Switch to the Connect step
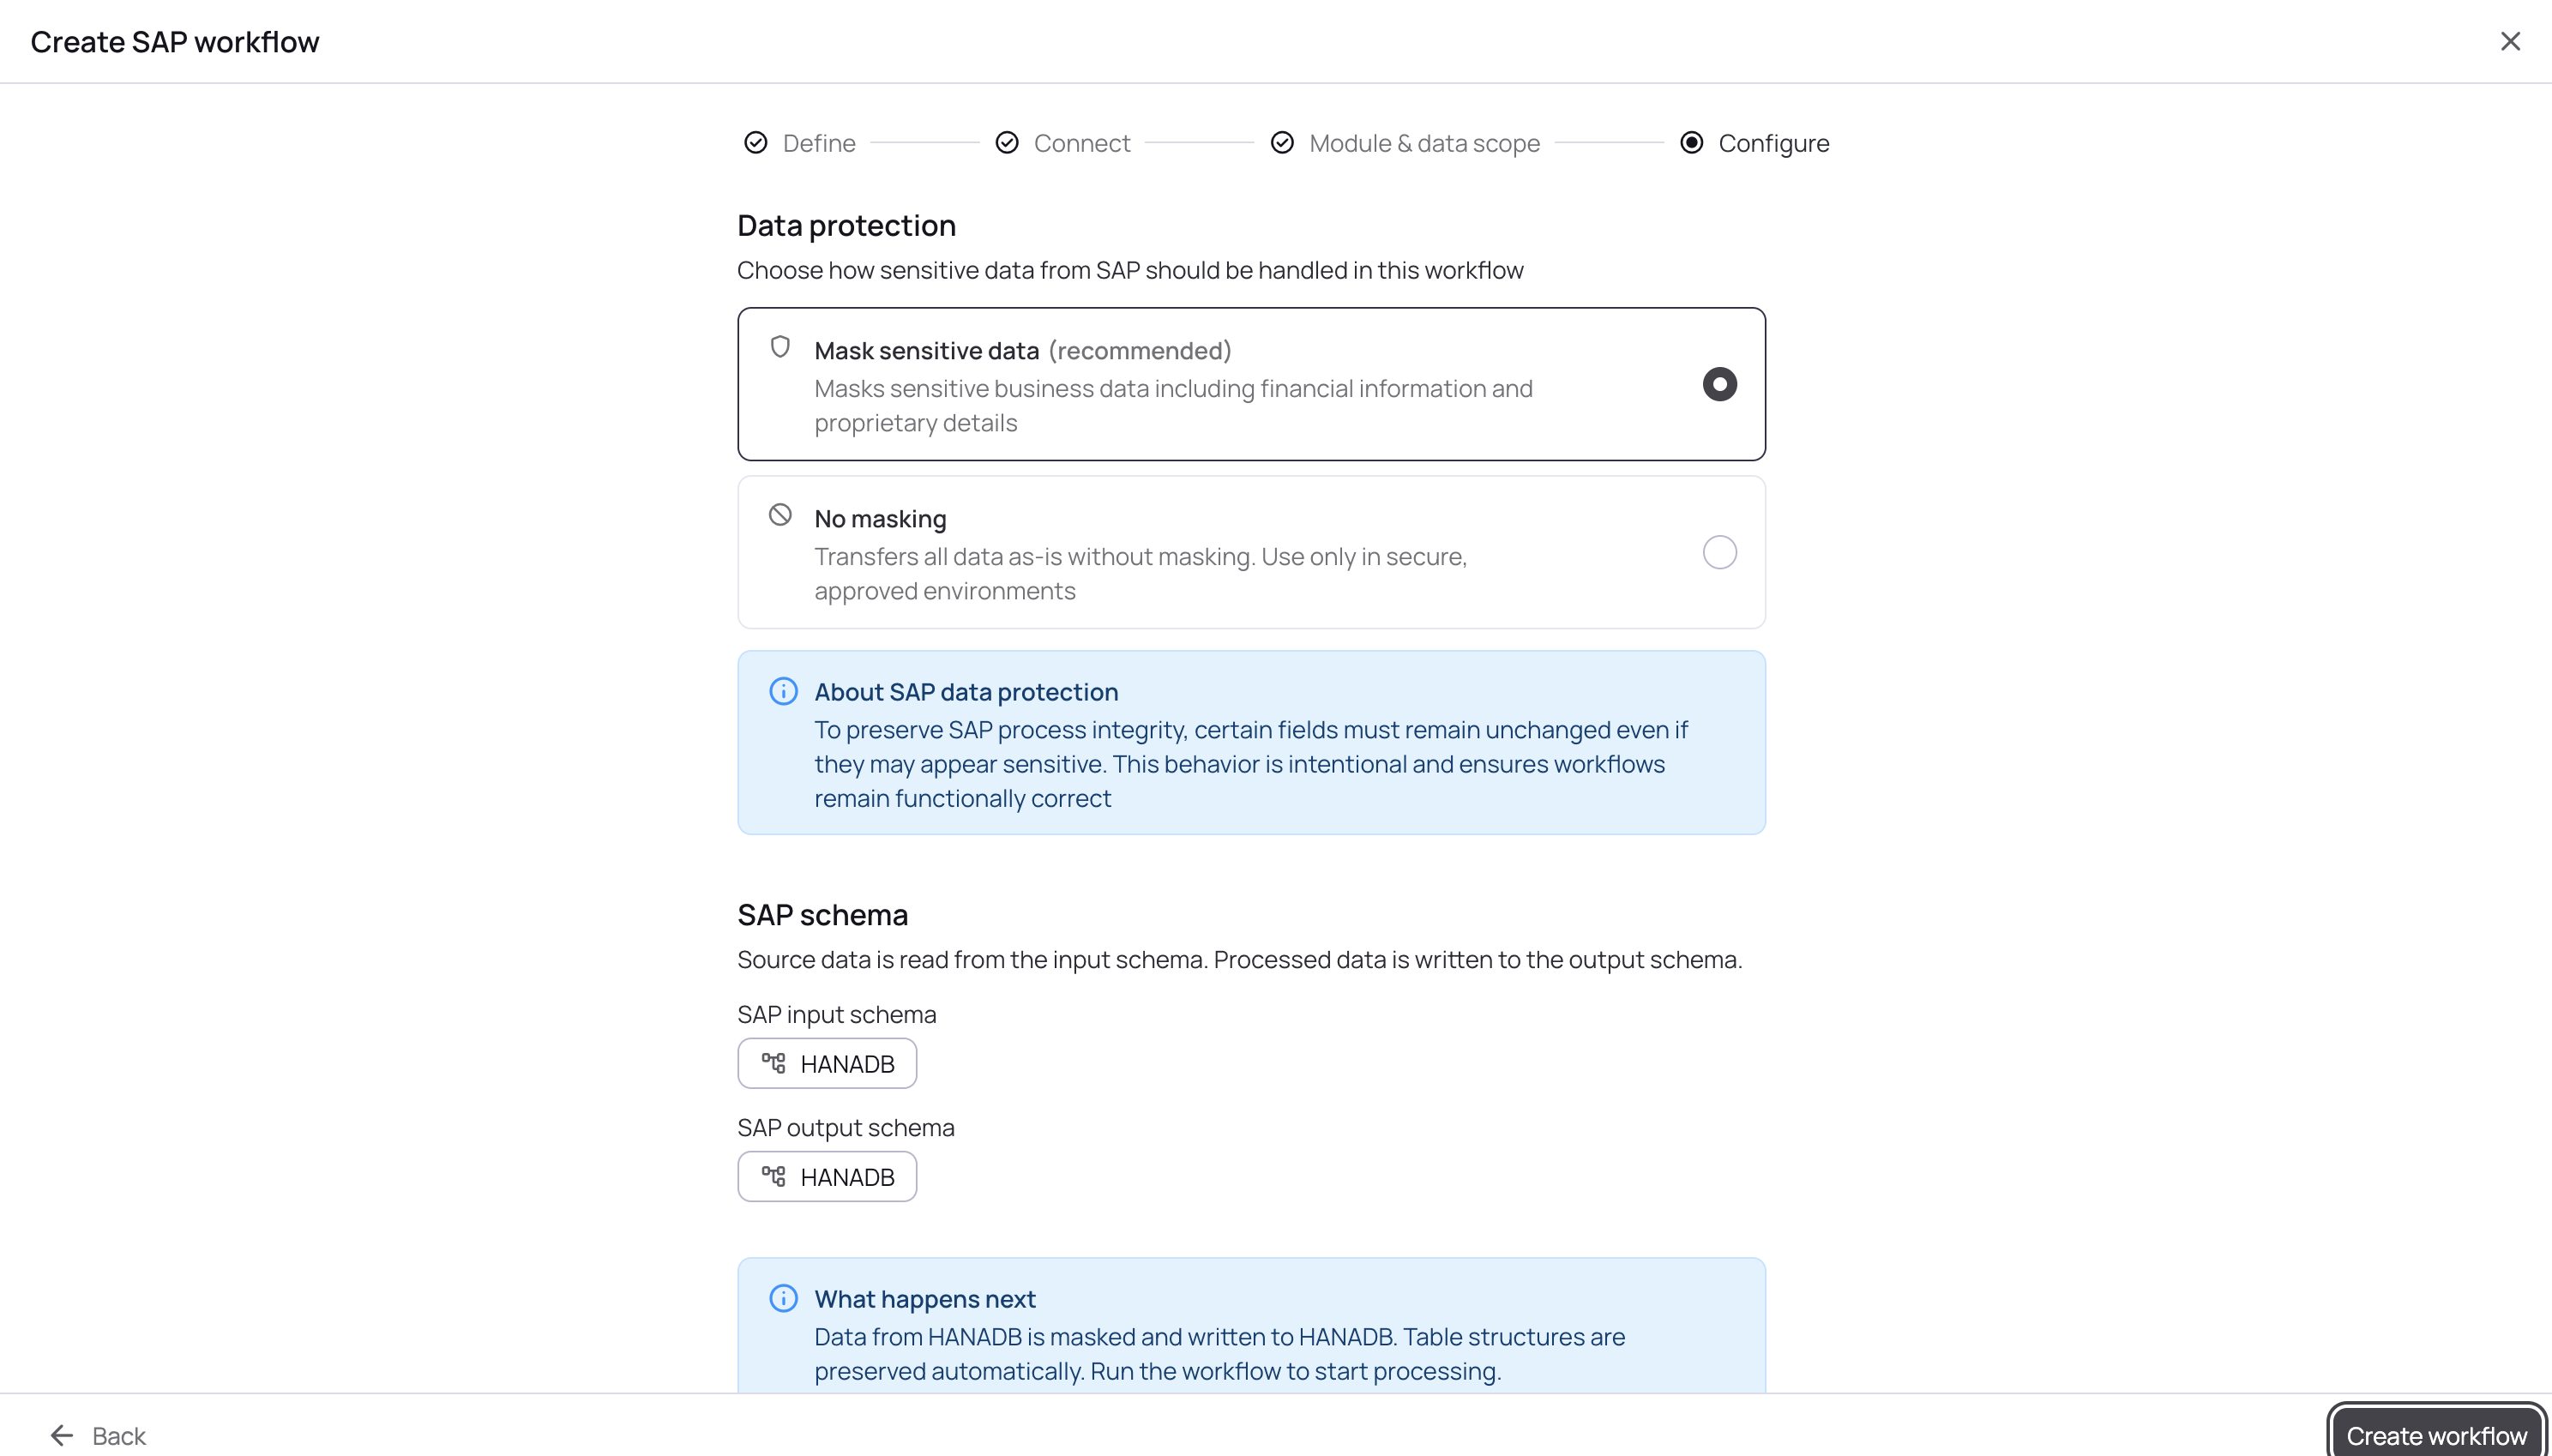2552x1456 pixels. pos(1082,143)
